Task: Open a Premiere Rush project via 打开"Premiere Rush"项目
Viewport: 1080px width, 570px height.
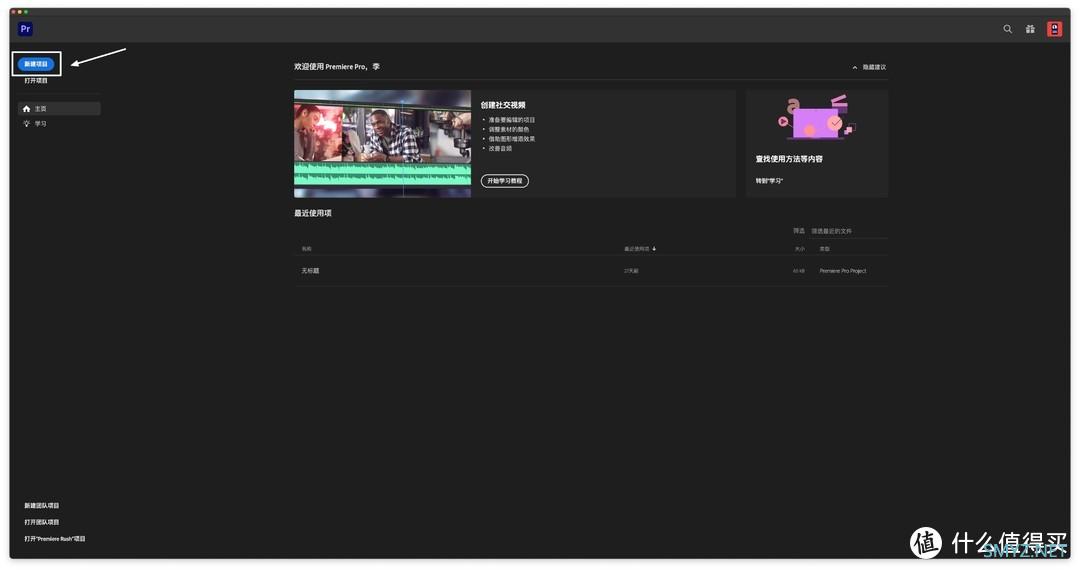Action: pyautogui.click(x=55, y=539)
